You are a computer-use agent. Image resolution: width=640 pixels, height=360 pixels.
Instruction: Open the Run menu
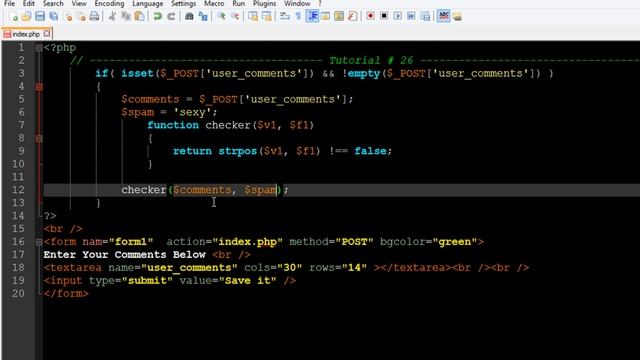click(238, 4)
